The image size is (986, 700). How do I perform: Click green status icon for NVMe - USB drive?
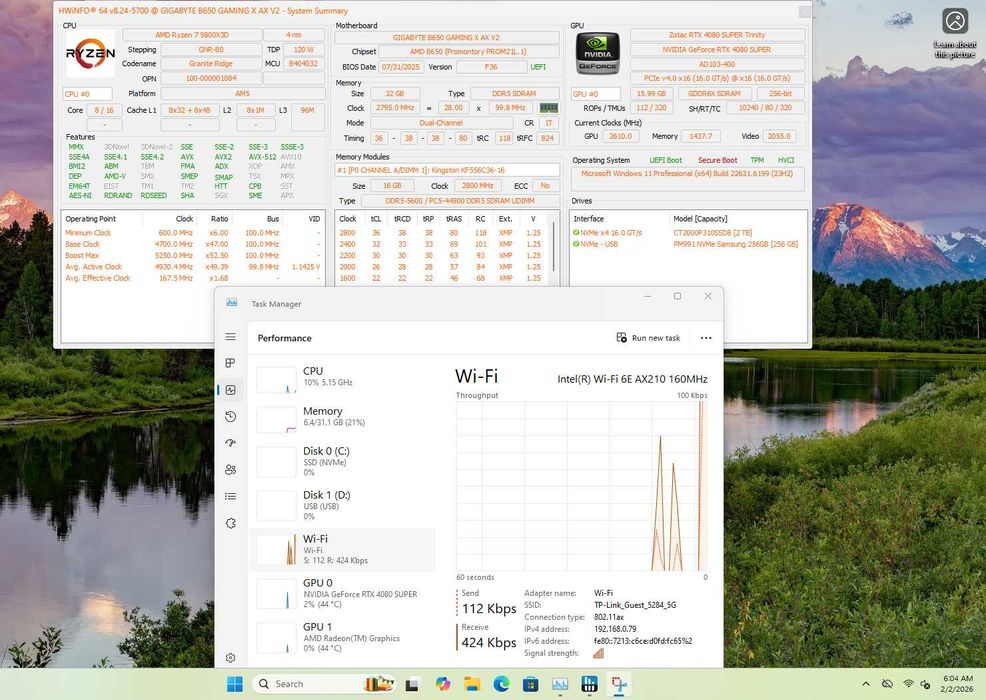pos(576,244)
